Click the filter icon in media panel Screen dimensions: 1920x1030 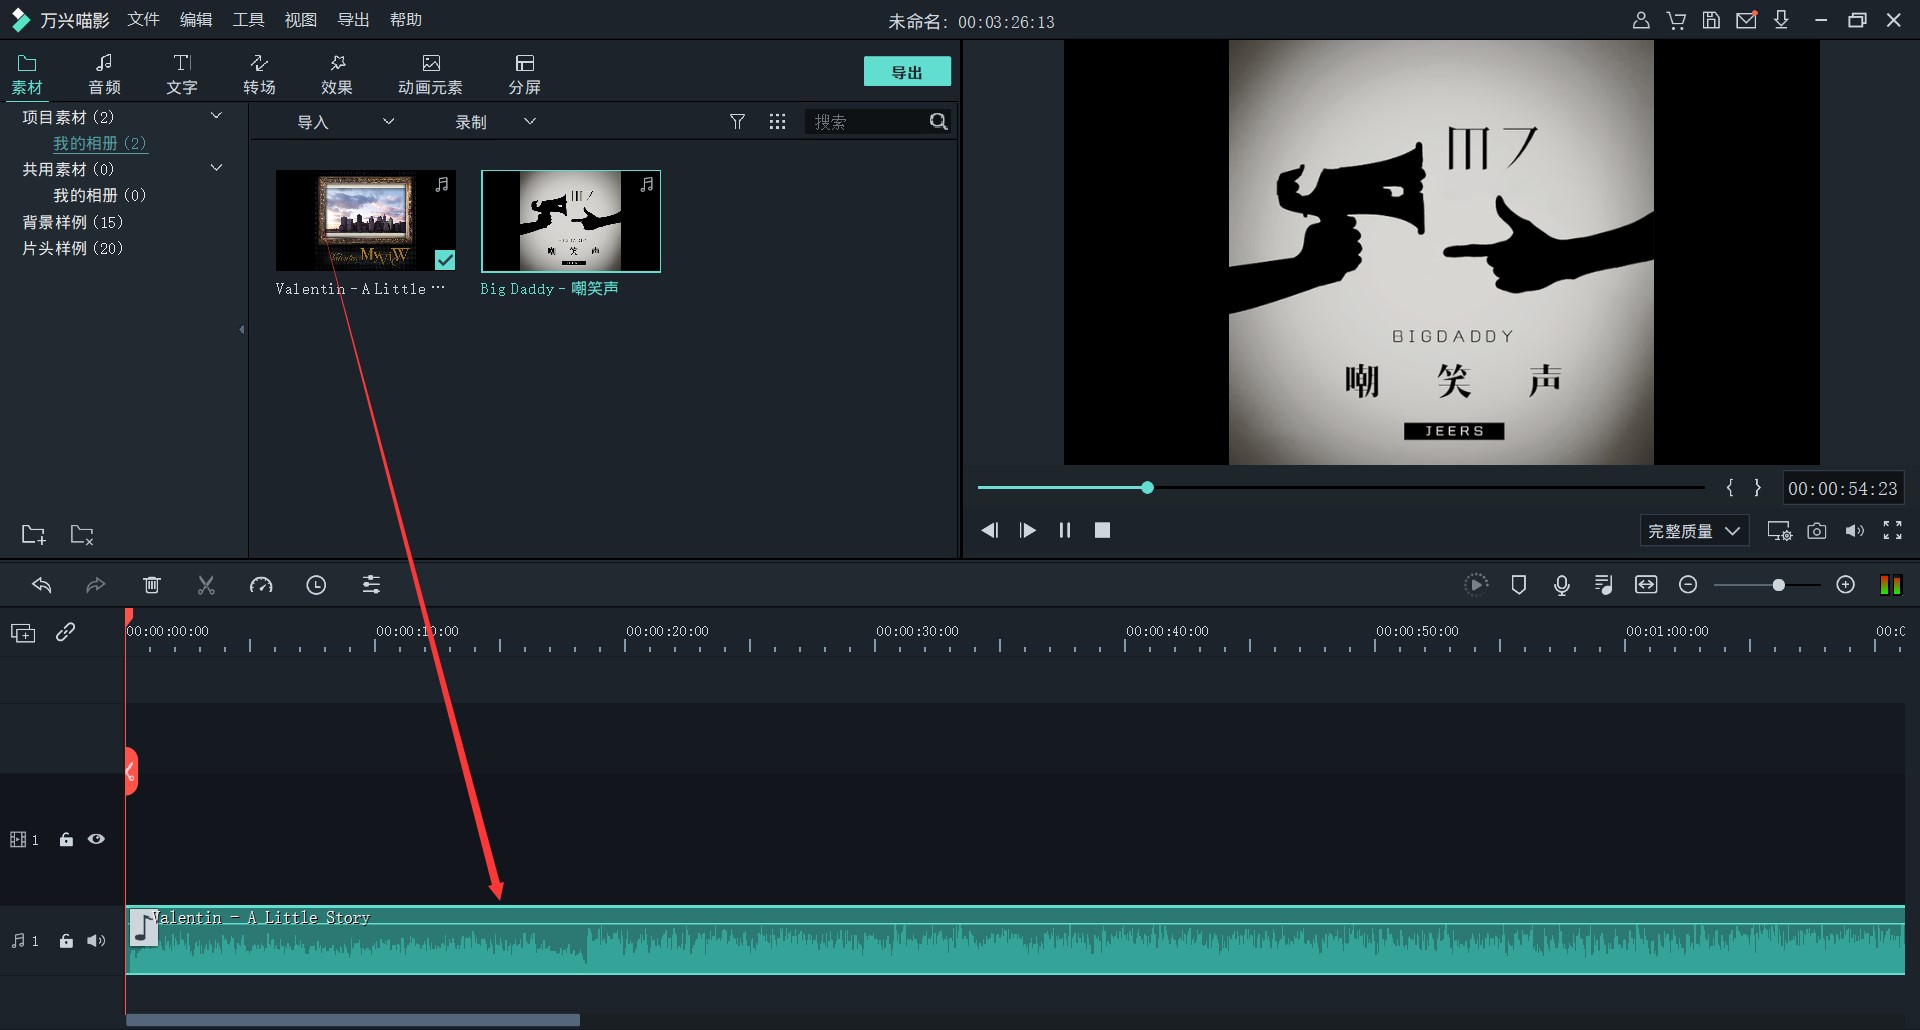(x=737, y=122)
